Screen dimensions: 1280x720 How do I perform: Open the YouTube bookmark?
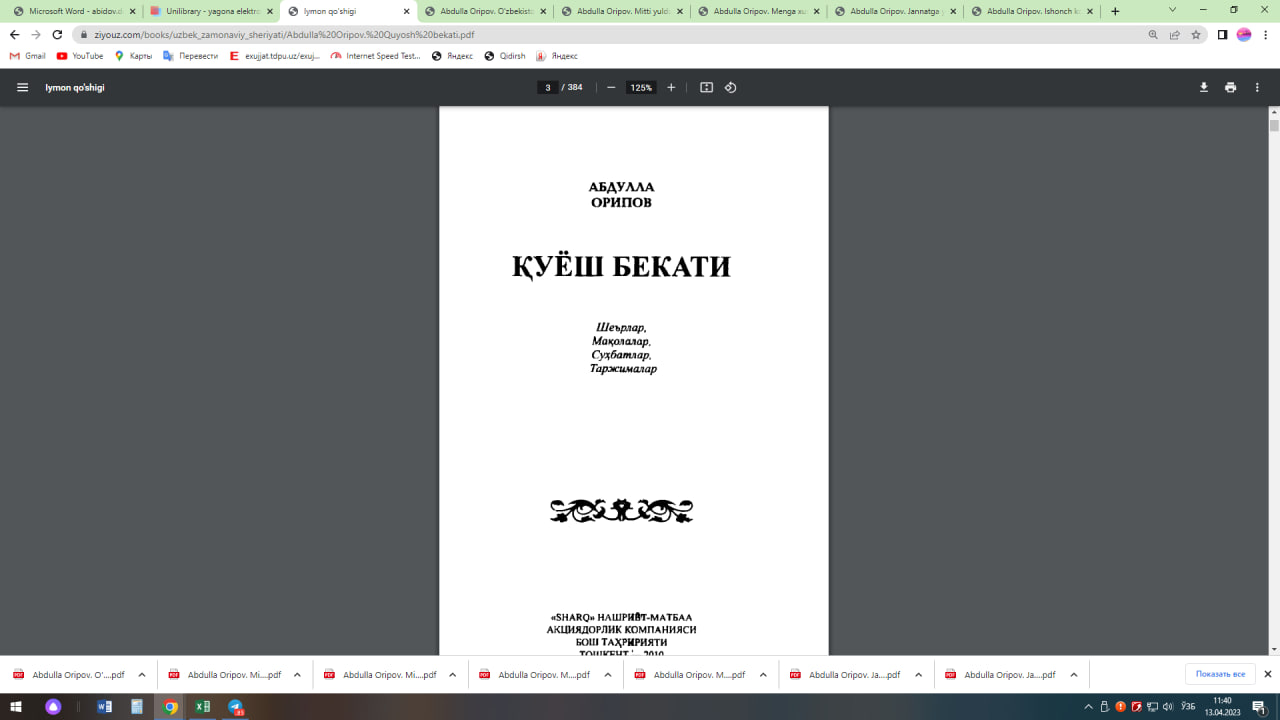click(x=79, y=56)
